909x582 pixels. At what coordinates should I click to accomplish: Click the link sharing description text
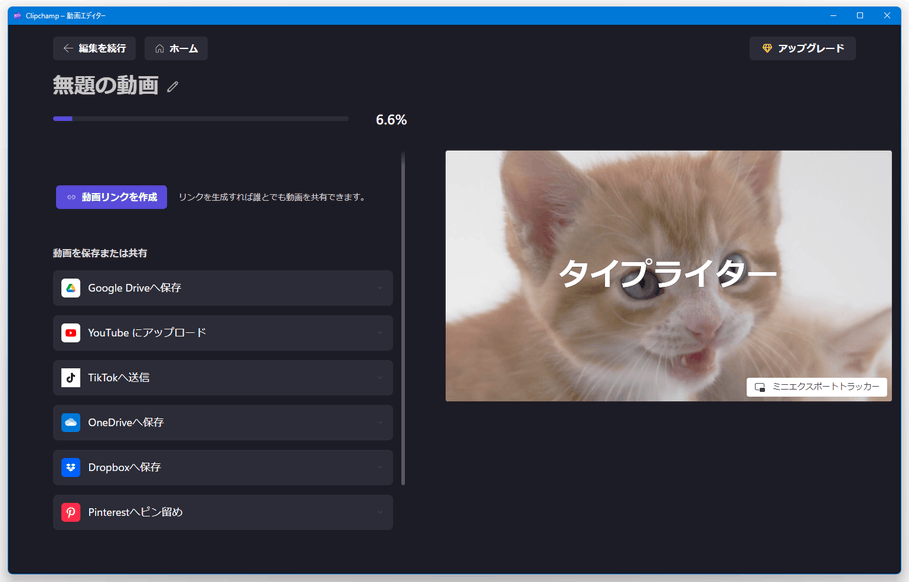(272, 197)
